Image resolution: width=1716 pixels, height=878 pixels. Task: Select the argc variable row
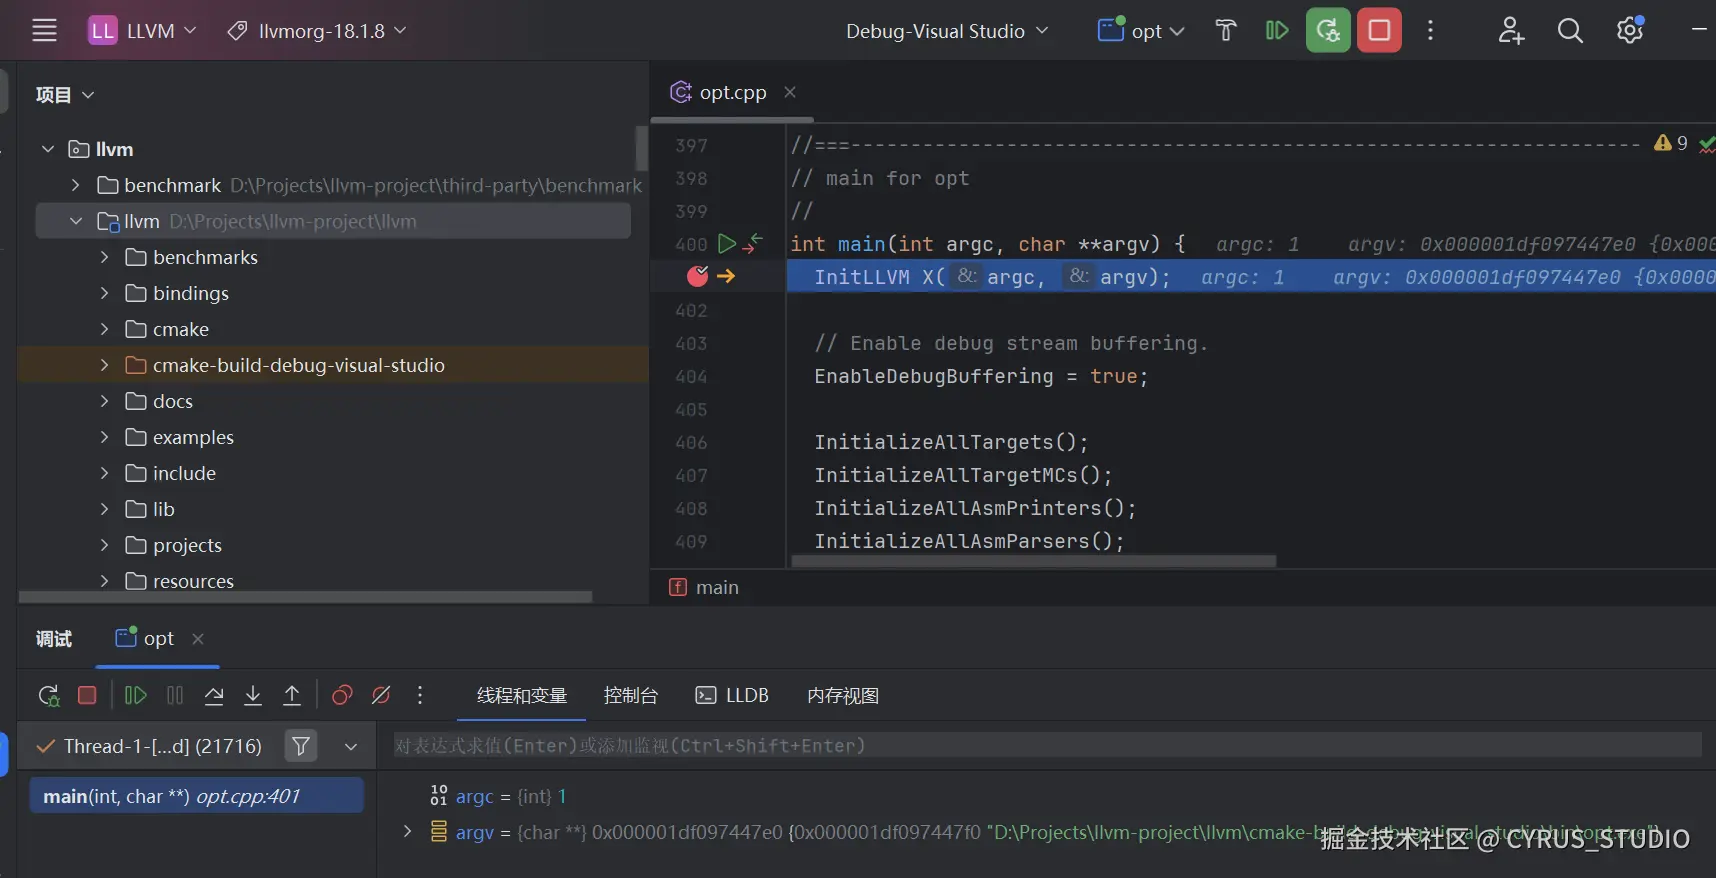1046,796
